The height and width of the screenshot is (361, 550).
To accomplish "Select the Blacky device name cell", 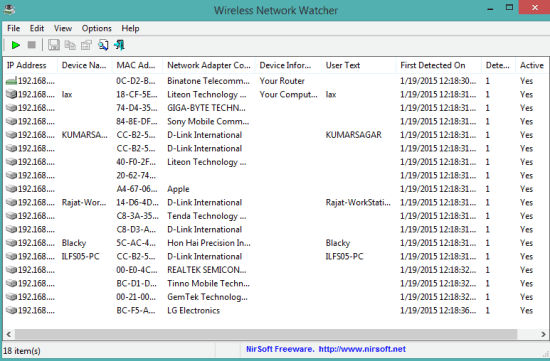I will point(74,243).
